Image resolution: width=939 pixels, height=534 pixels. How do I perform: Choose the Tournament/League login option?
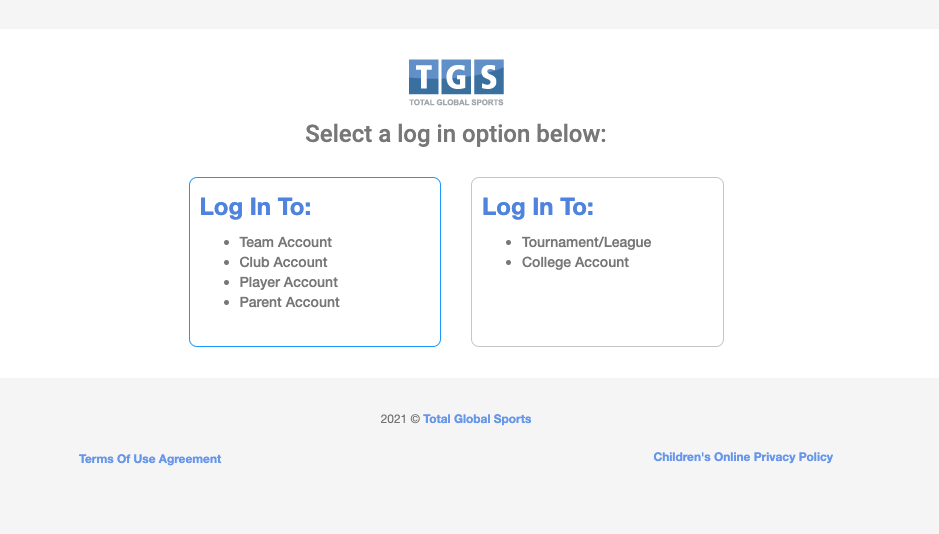click(586, 242)
